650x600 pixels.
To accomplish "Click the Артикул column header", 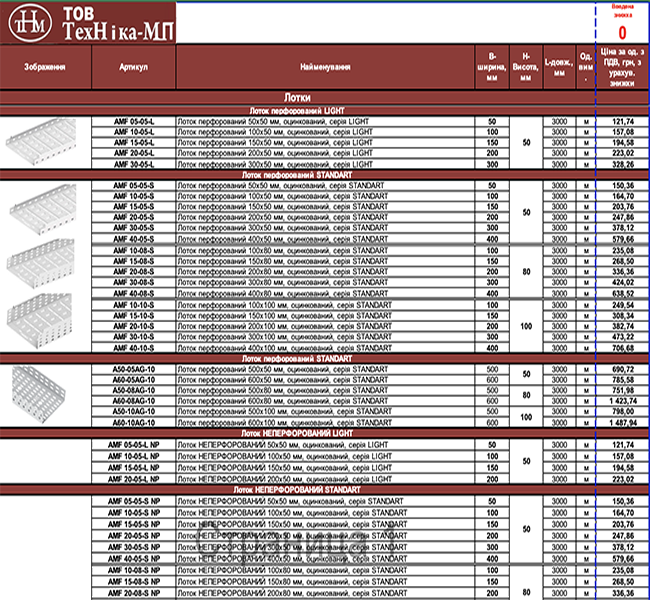I will tap(133, 67).
